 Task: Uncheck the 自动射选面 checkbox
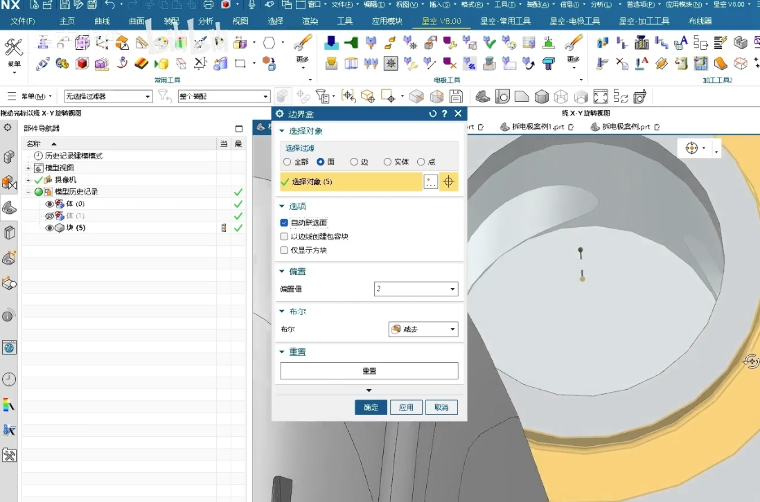pos(285,223)
